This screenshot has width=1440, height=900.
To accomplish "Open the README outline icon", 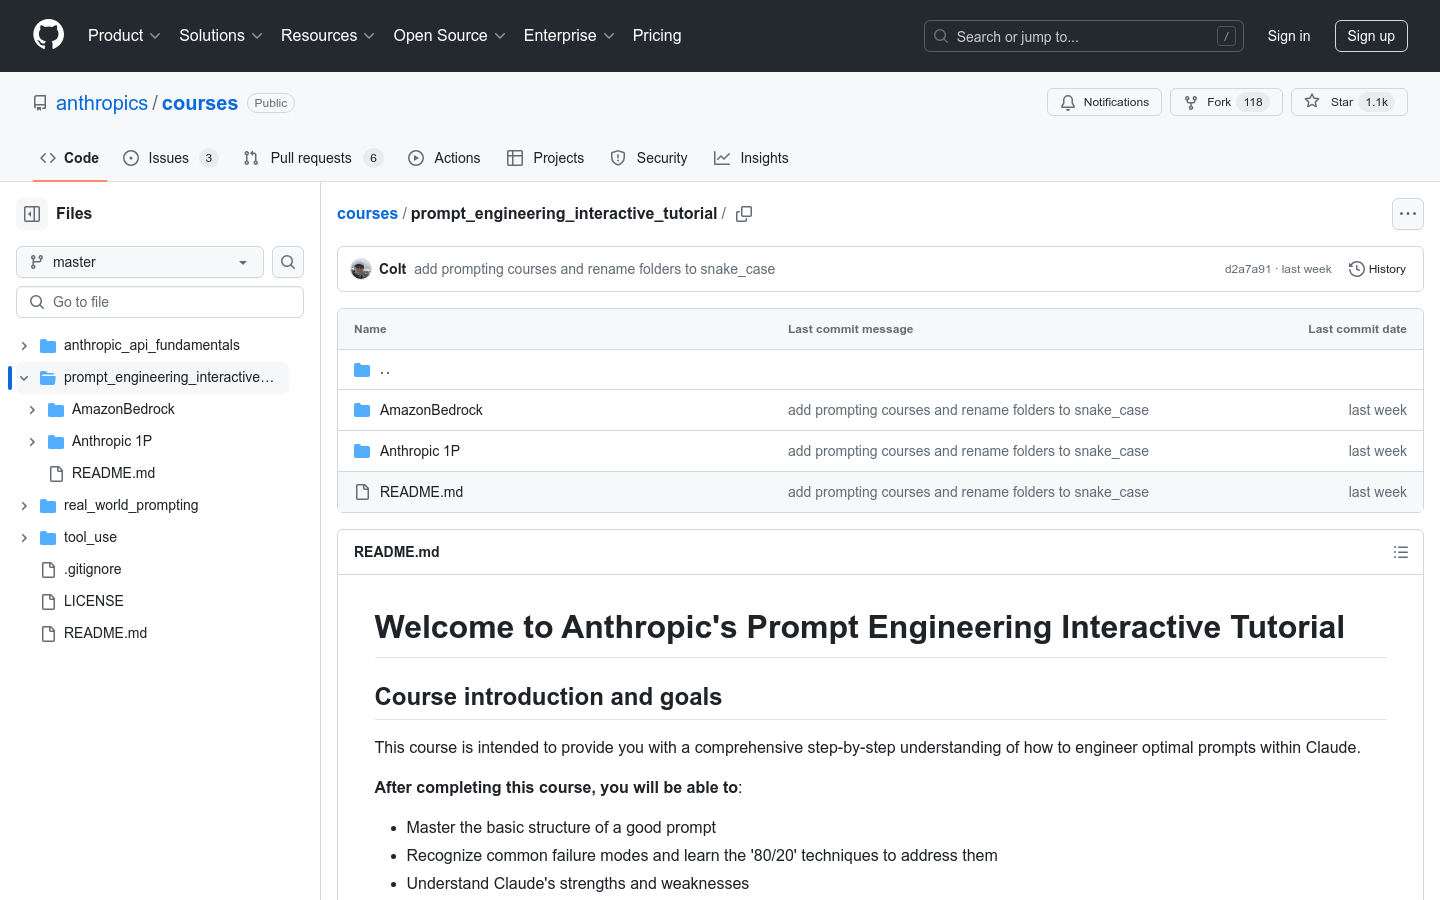I will pos(1401,552).
